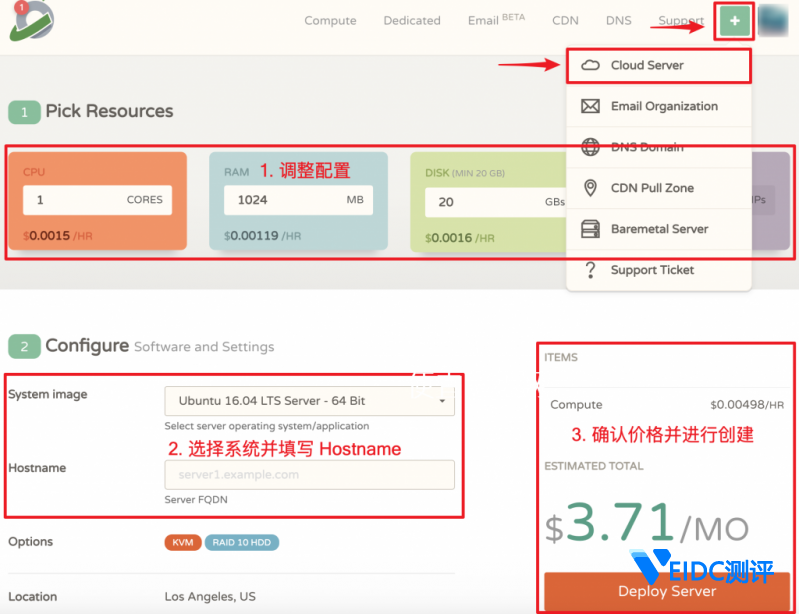This screenshot has width=799, height=614.
Task: Go to the Email BETA nav item
Action: point(496,20)
